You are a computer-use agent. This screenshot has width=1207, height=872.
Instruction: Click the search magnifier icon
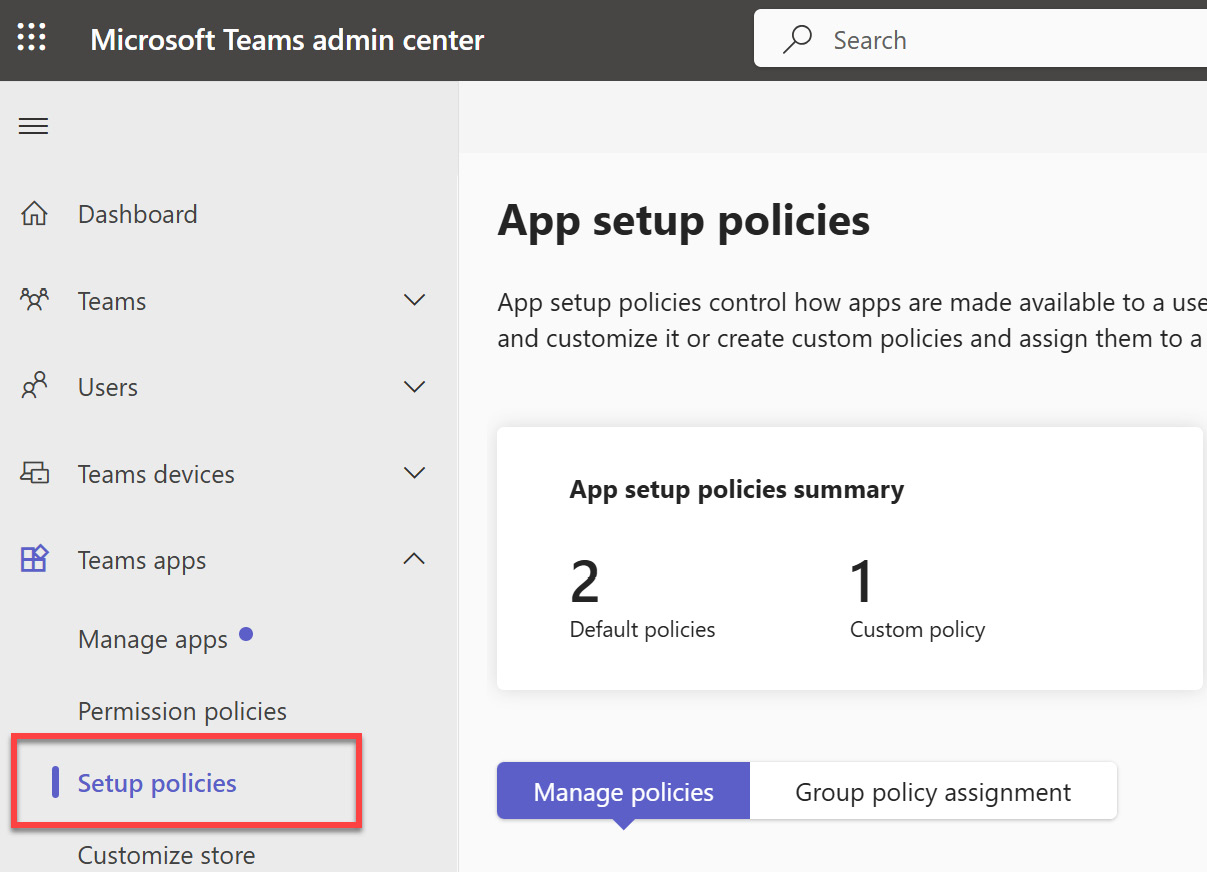(x=797, y=40)
